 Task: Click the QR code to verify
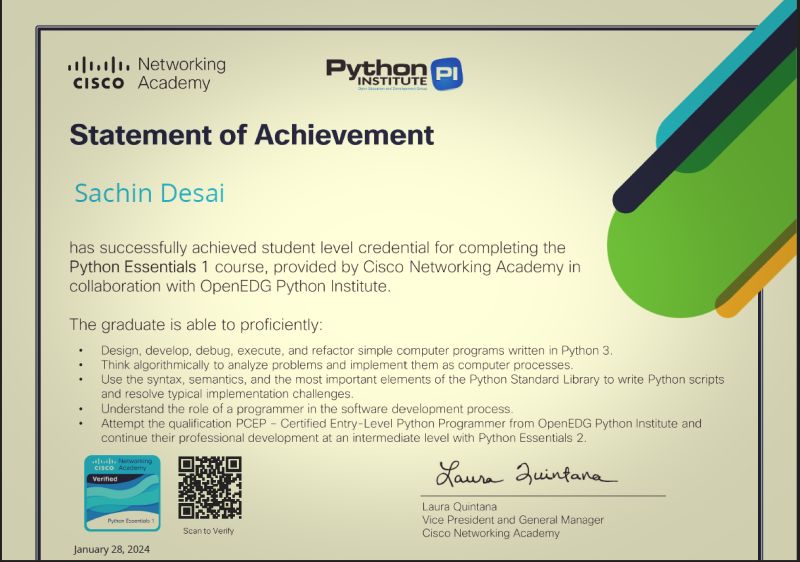pyautogui.click(x=210, y=488)
